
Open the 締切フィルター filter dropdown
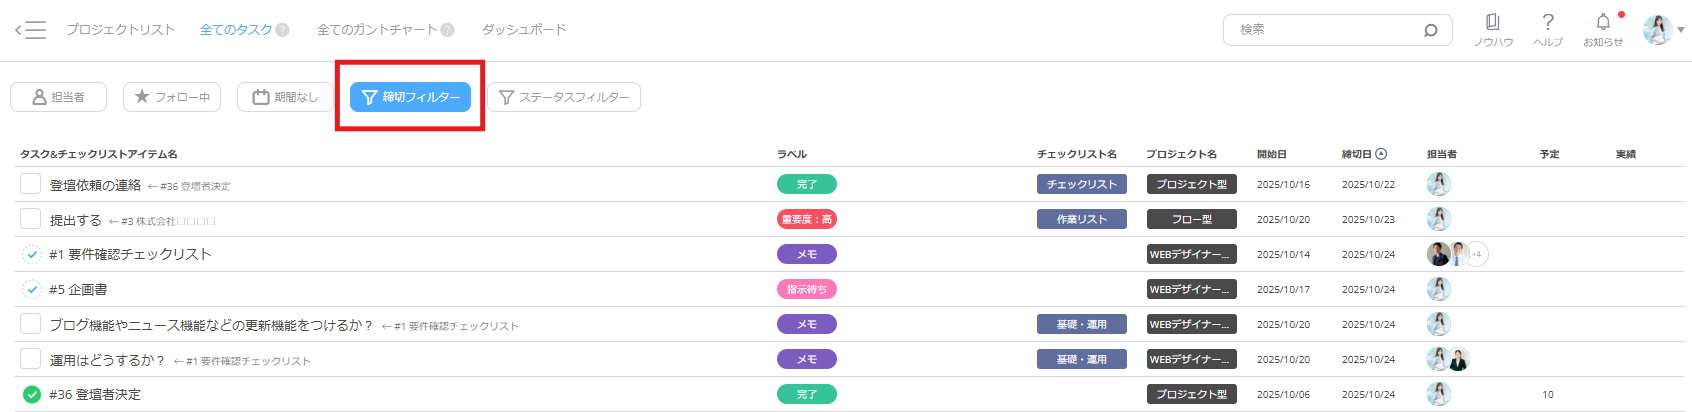(x=410, y=97)
